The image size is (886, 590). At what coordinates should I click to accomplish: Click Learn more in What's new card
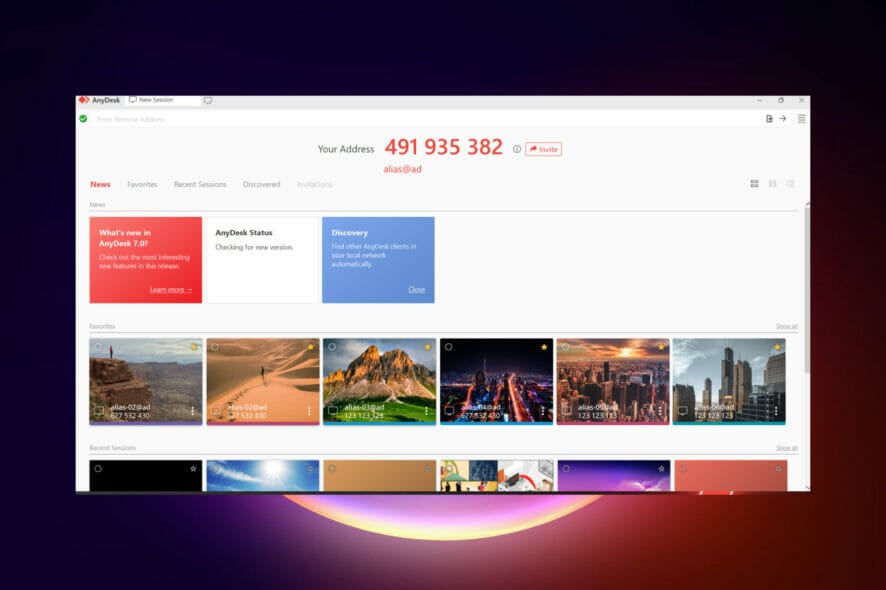point(171,289)
